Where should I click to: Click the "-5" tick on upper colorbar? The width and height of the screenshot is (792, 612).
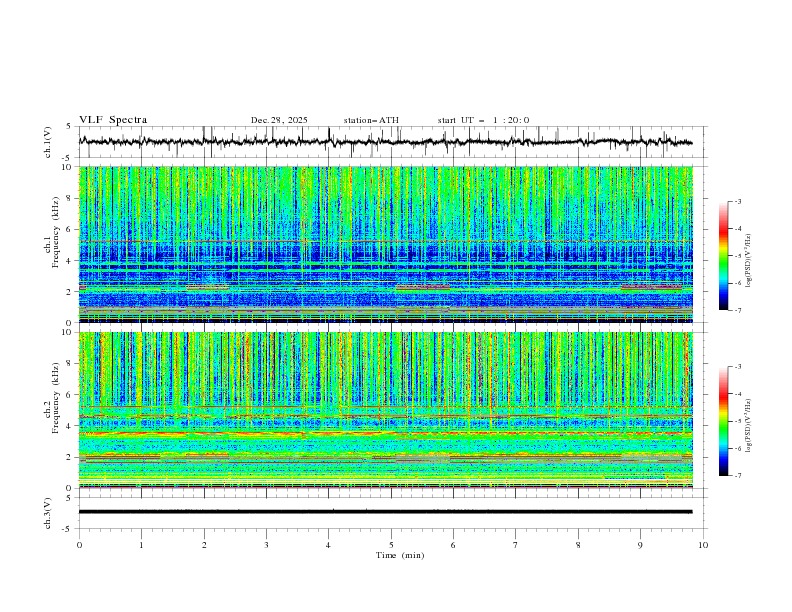pyautogui.click(x=737, y=256)
